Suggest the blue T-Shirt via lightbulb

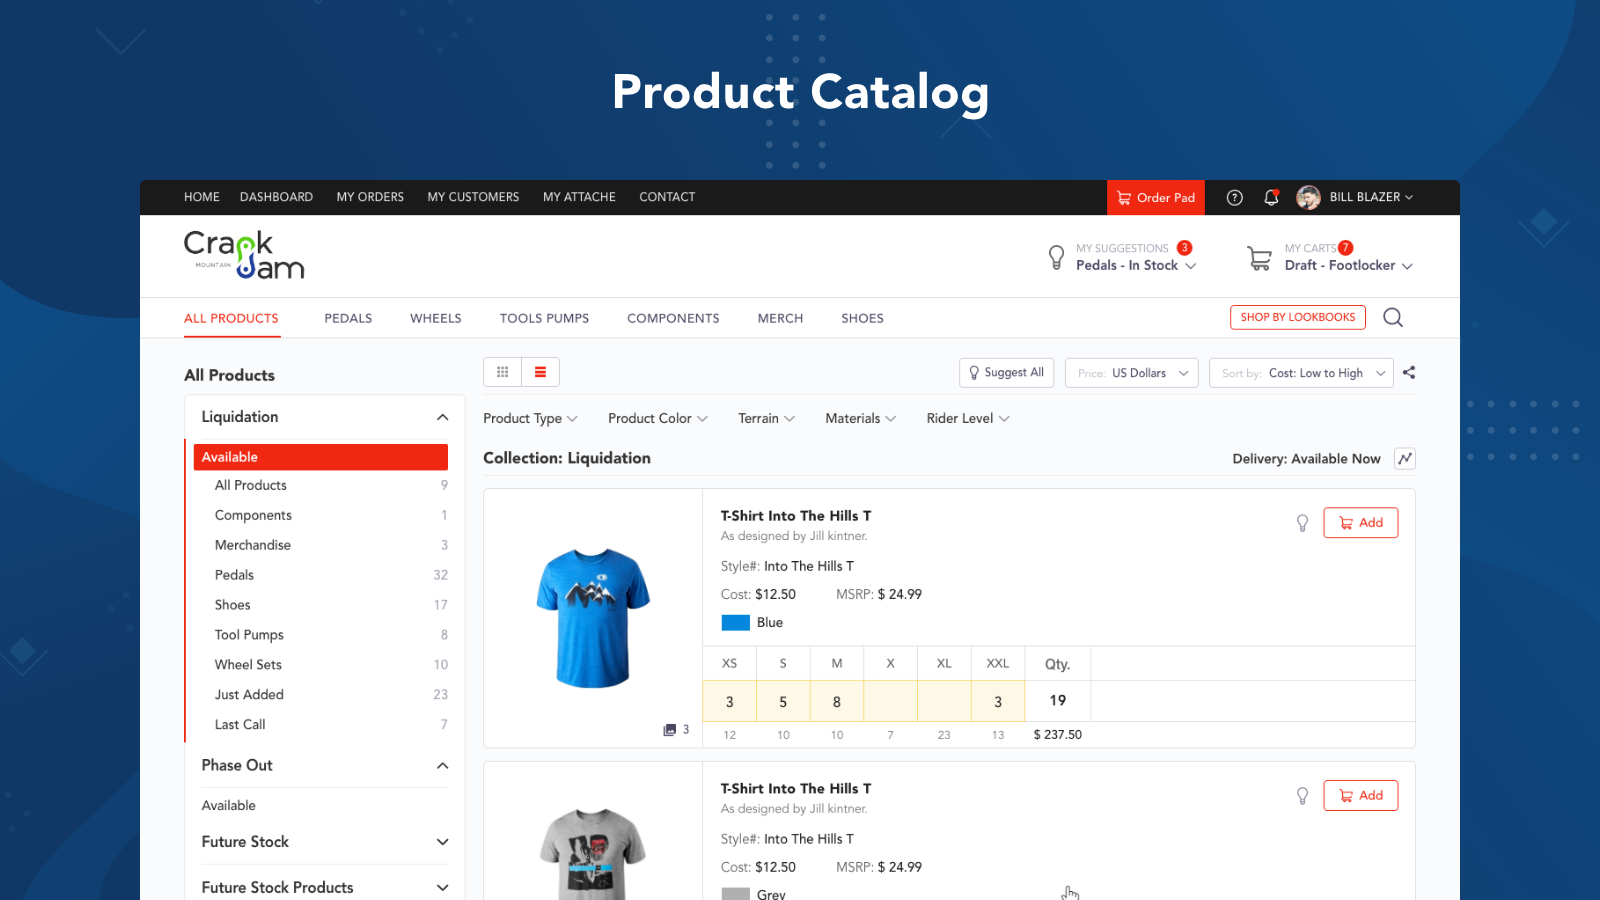point(1302,523)
